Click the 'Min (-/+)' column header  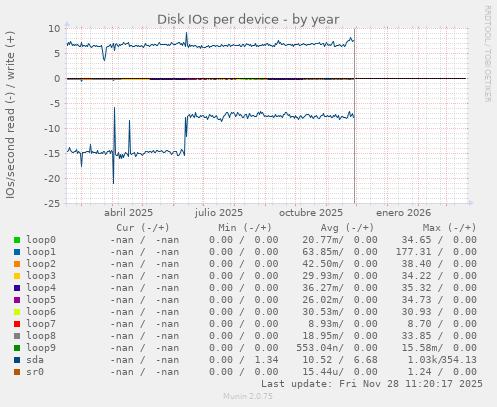click(x=245, y=228)
